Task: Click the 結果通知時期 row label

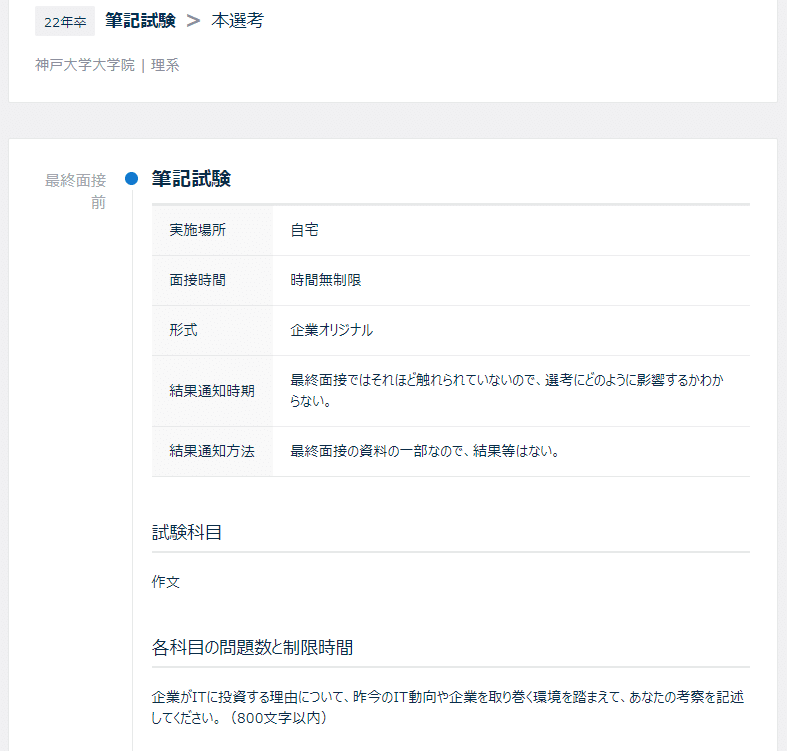Action: [x=212, y=391]
